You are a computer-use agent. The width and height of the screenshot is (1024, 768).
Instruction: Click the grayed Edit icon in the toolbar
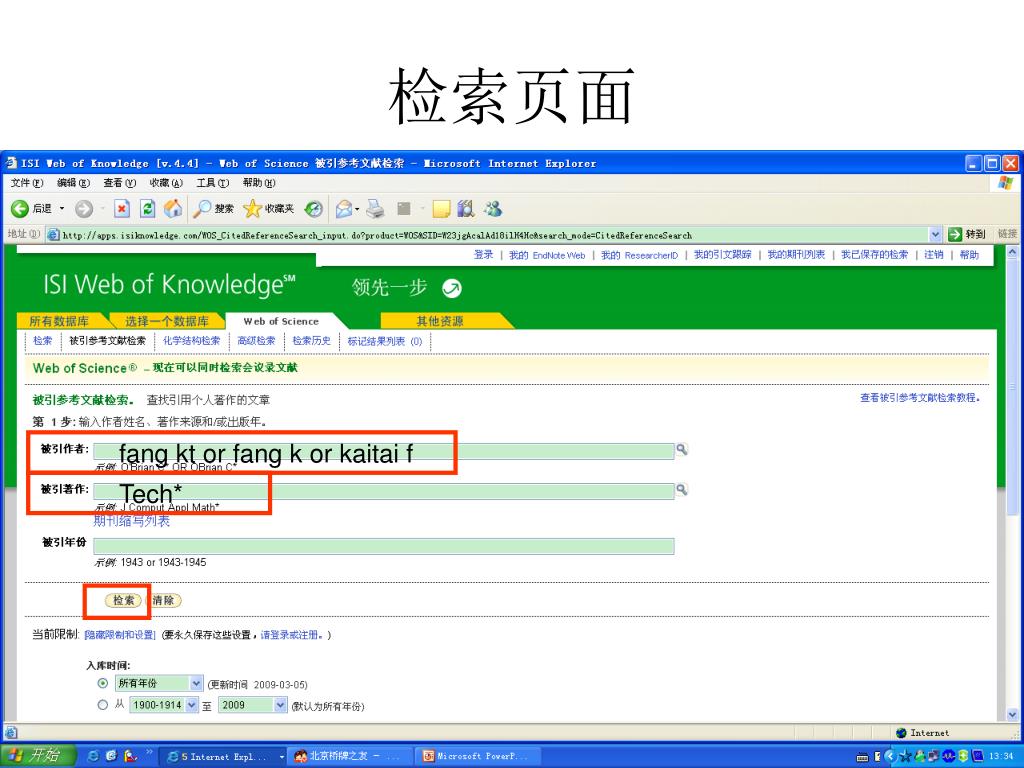(404, 209)
